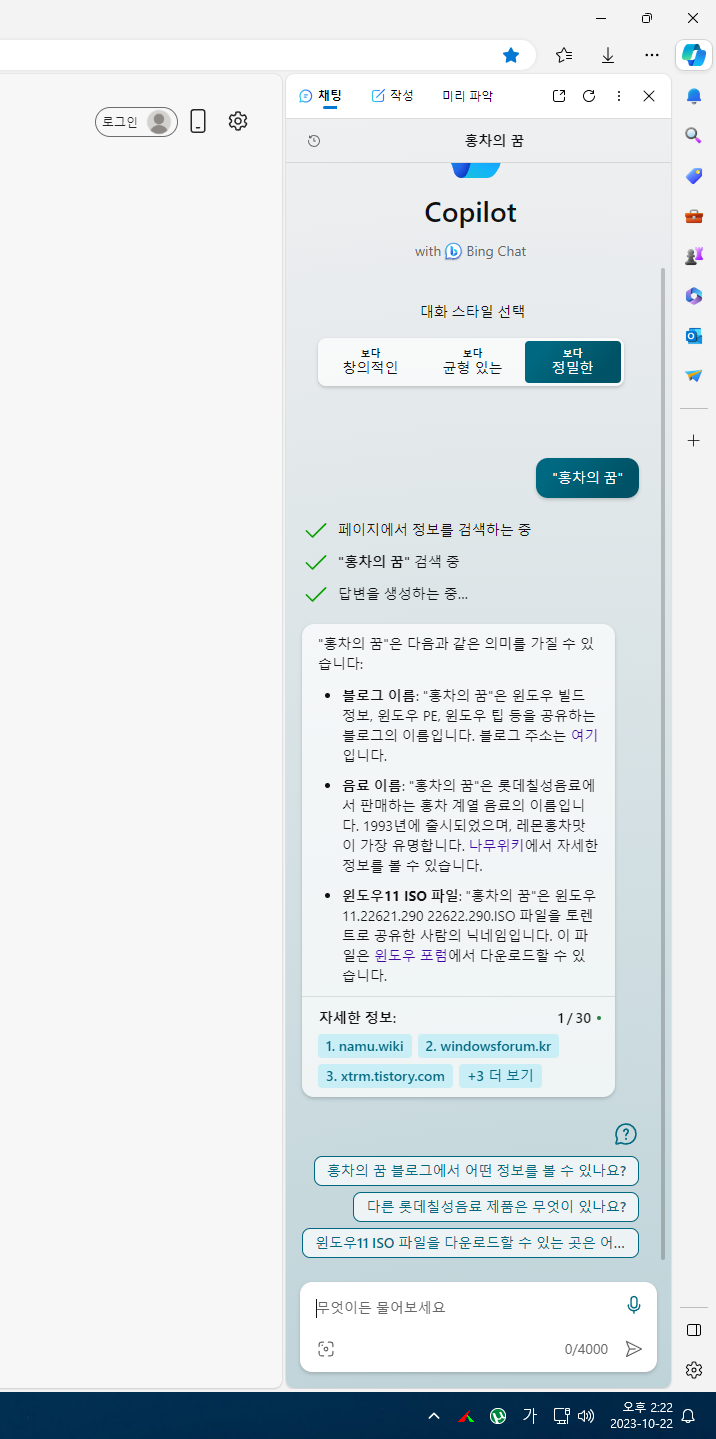The width and height of the screenshot is (716, 1439).
Task: Click the uTorrent tray icon
Action: [x=497, y=1416]
